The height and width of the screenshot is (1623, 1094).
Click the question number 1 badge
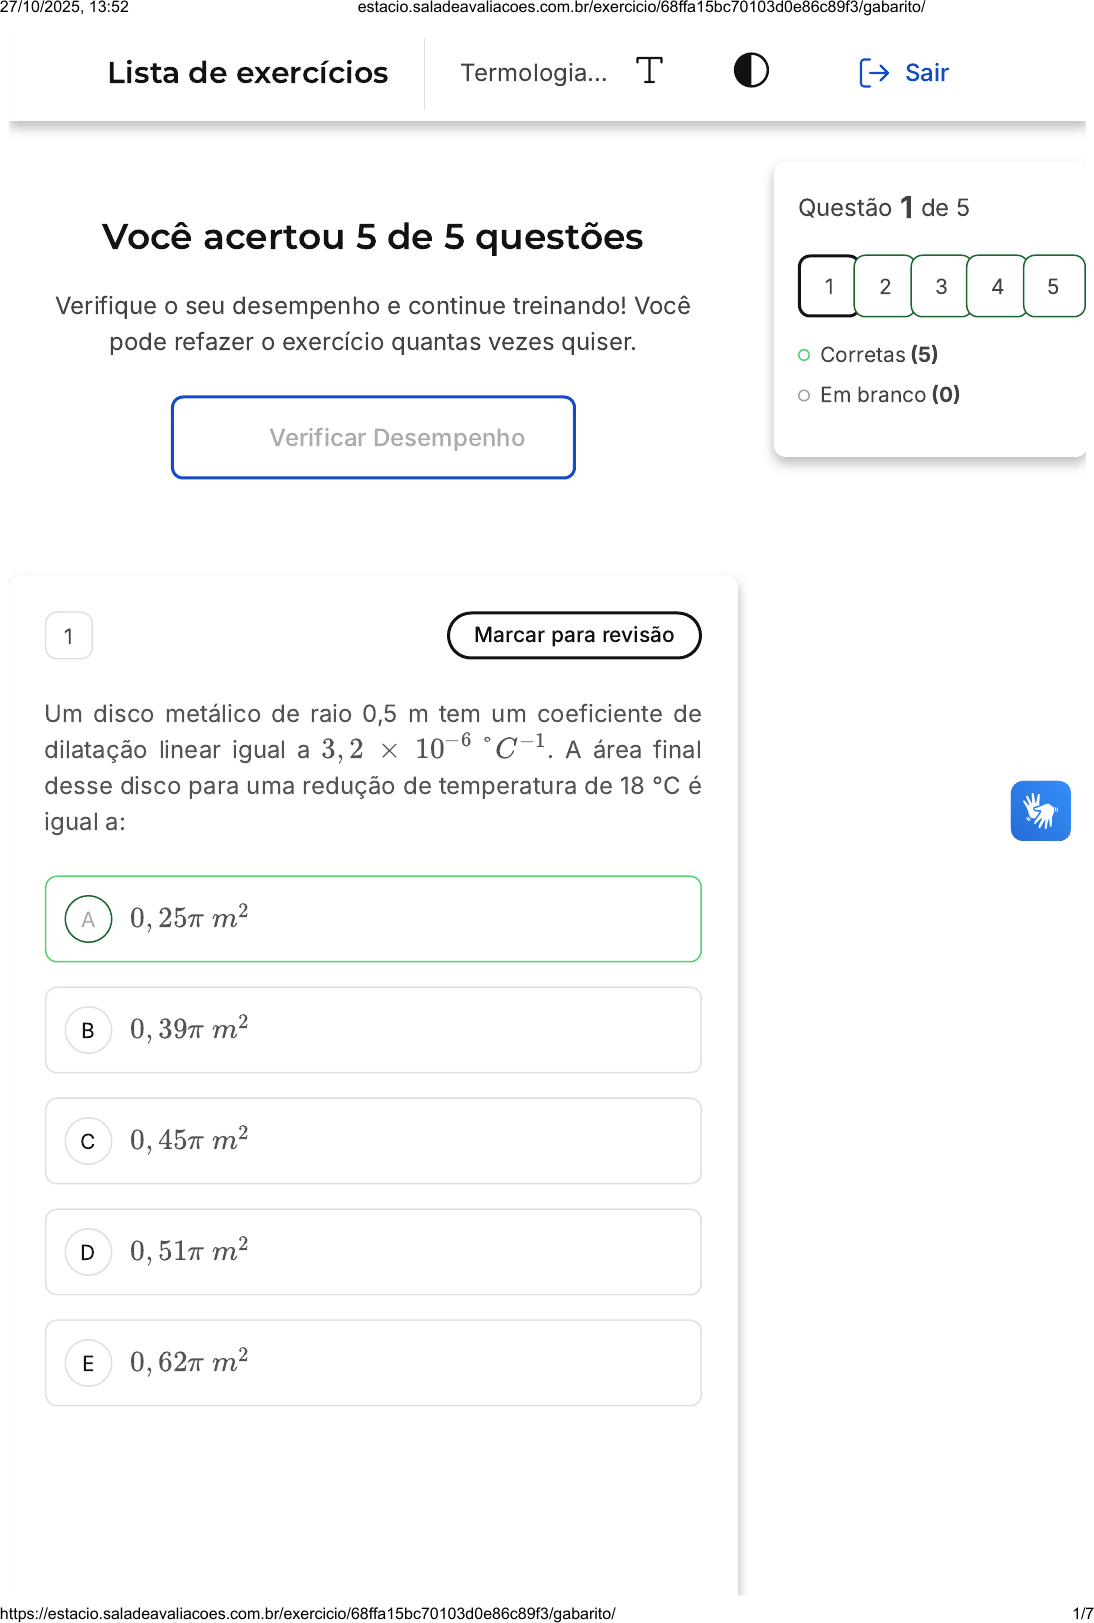tap(69, 636)
